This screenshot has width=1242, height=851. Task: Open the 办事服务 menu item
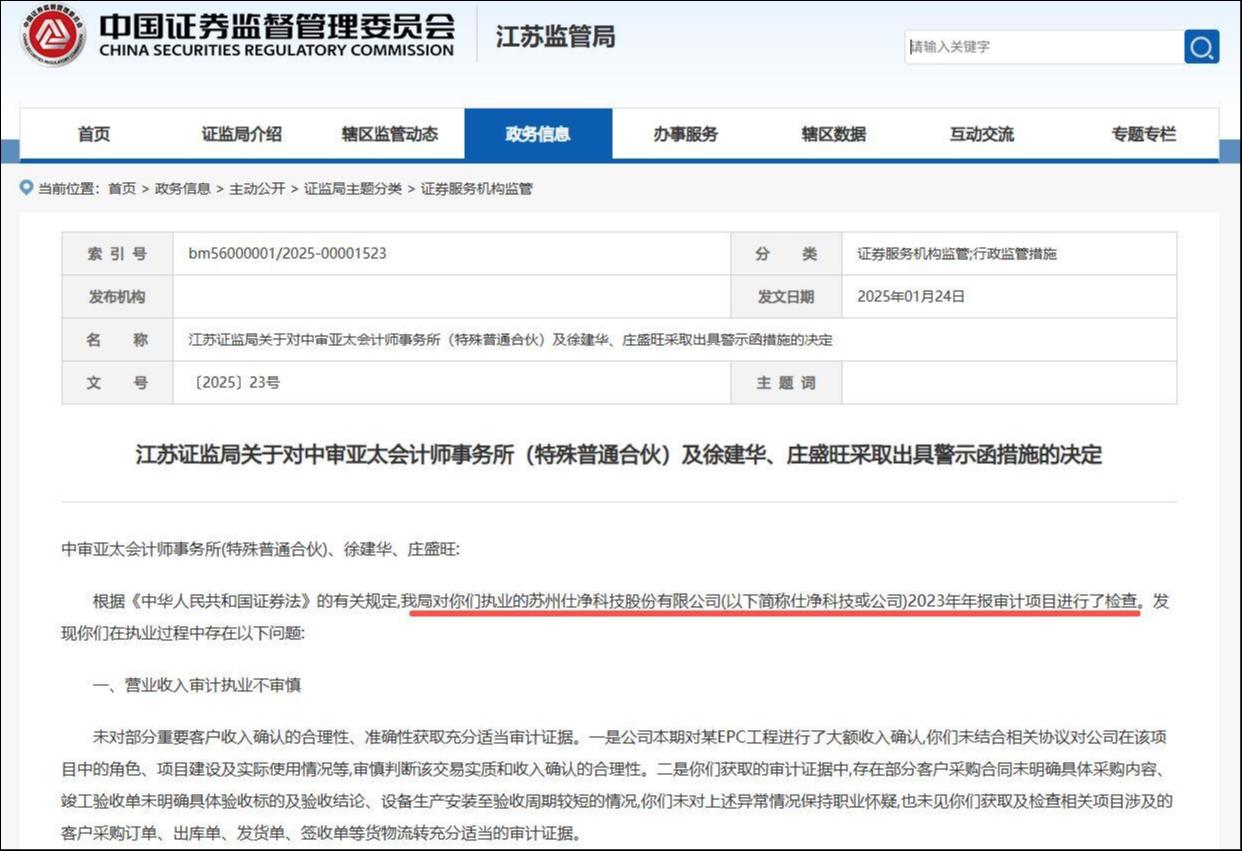[684, 133]
